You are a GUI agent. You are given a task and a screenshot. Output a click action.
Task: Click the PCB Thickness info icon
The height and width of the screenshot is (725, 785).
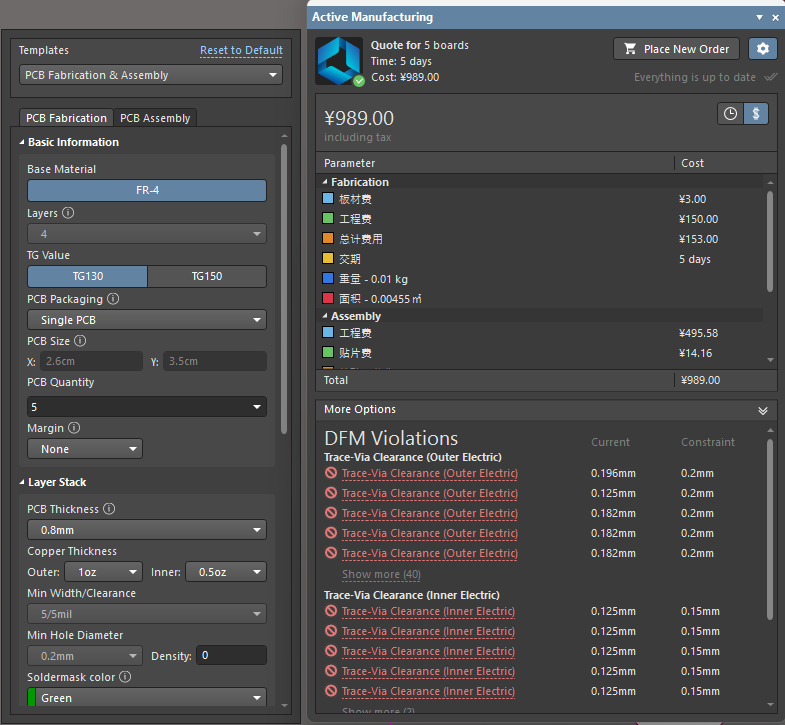109,509
